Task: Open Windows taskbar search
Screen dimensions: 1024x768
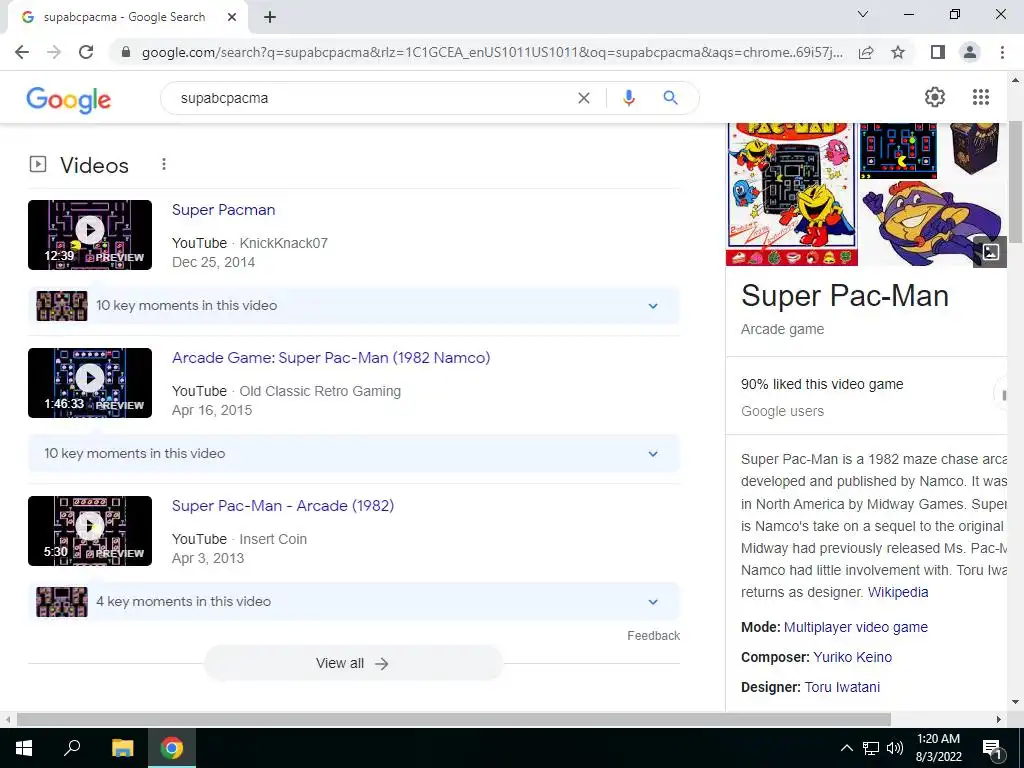Action: (x=72, y=748)
